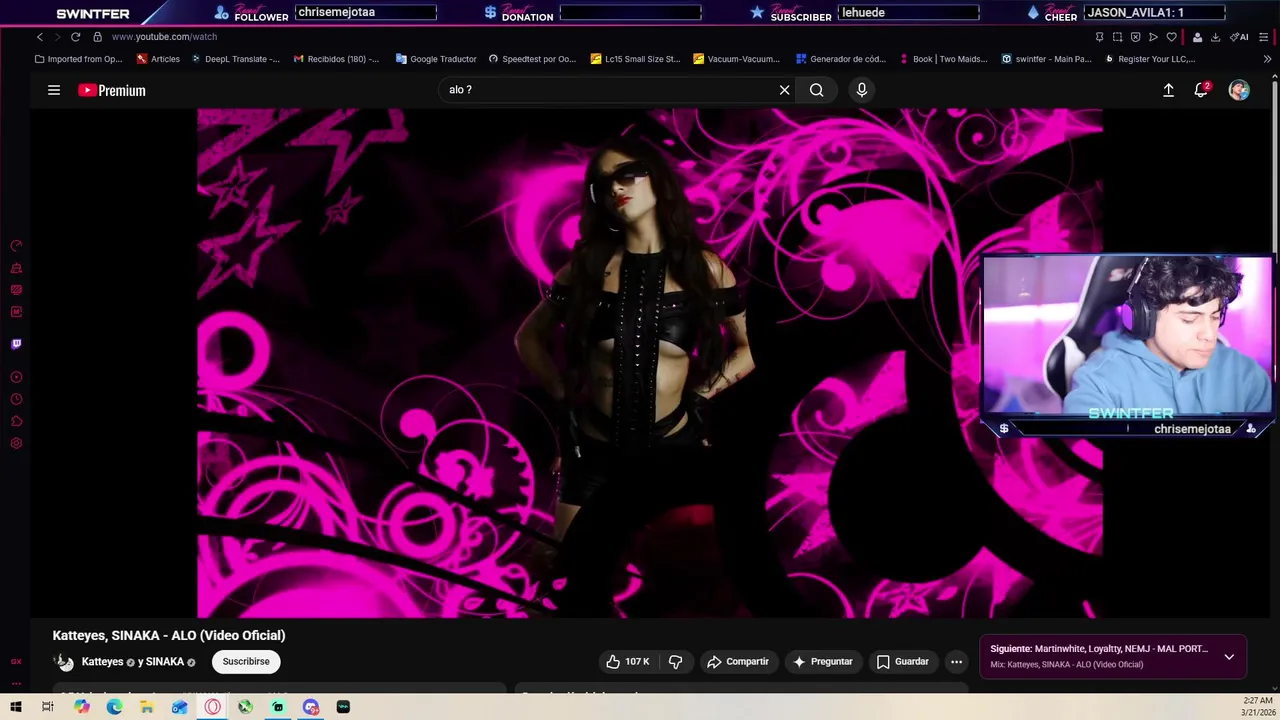Start voice search with the microphone icon
This screenshot has width=1280, height=720.
862,90
